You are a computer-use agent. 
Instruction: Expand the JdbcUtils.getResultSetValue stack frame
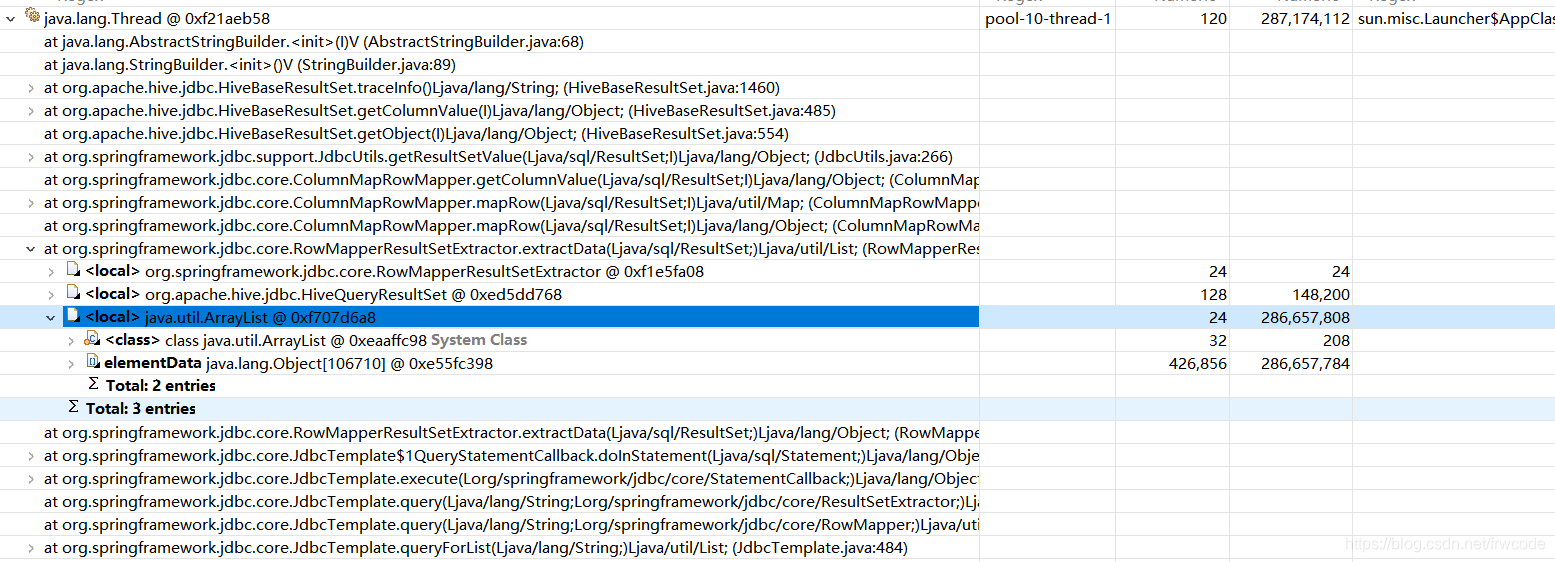[x=31, y=157]
